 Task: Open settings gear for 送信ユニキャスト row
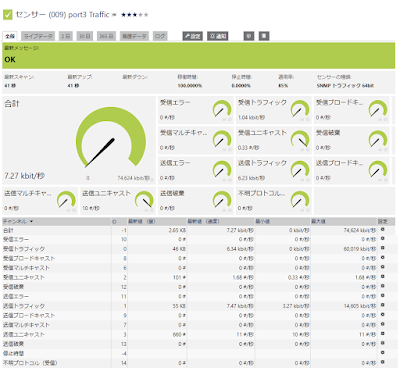pyautogui.click(x=382, y=333)
